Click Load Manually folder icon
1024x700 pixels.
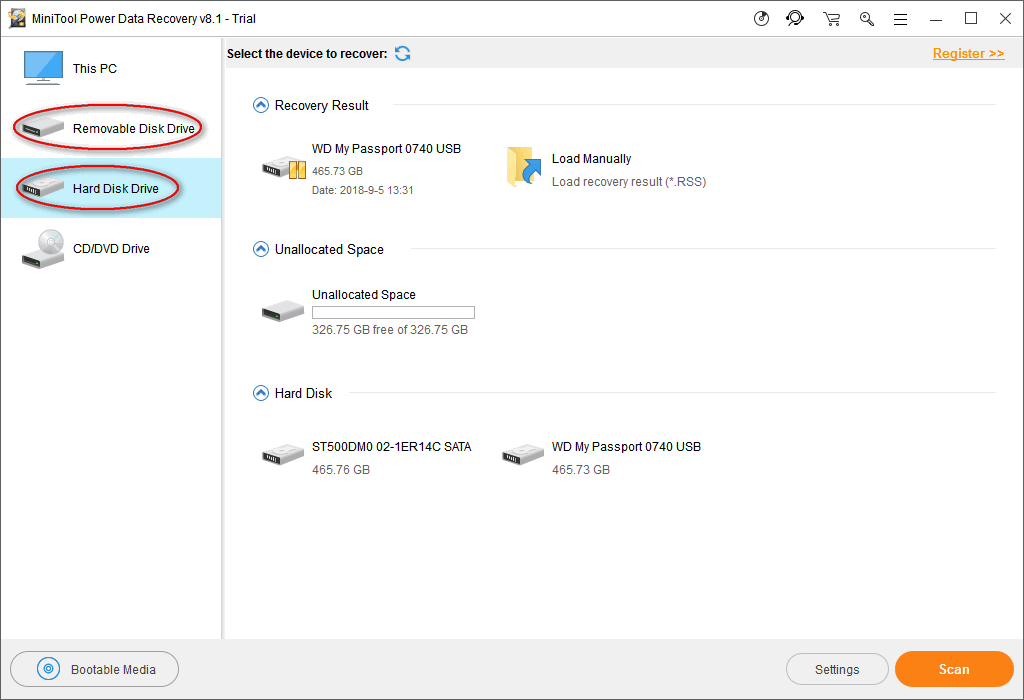(x=523, y=167)
